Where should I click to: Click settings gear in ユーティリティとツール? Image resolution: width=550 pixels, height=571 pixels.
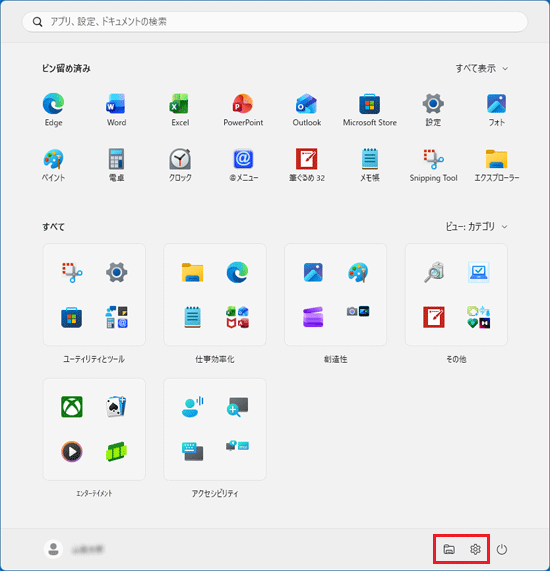[117, 272]
